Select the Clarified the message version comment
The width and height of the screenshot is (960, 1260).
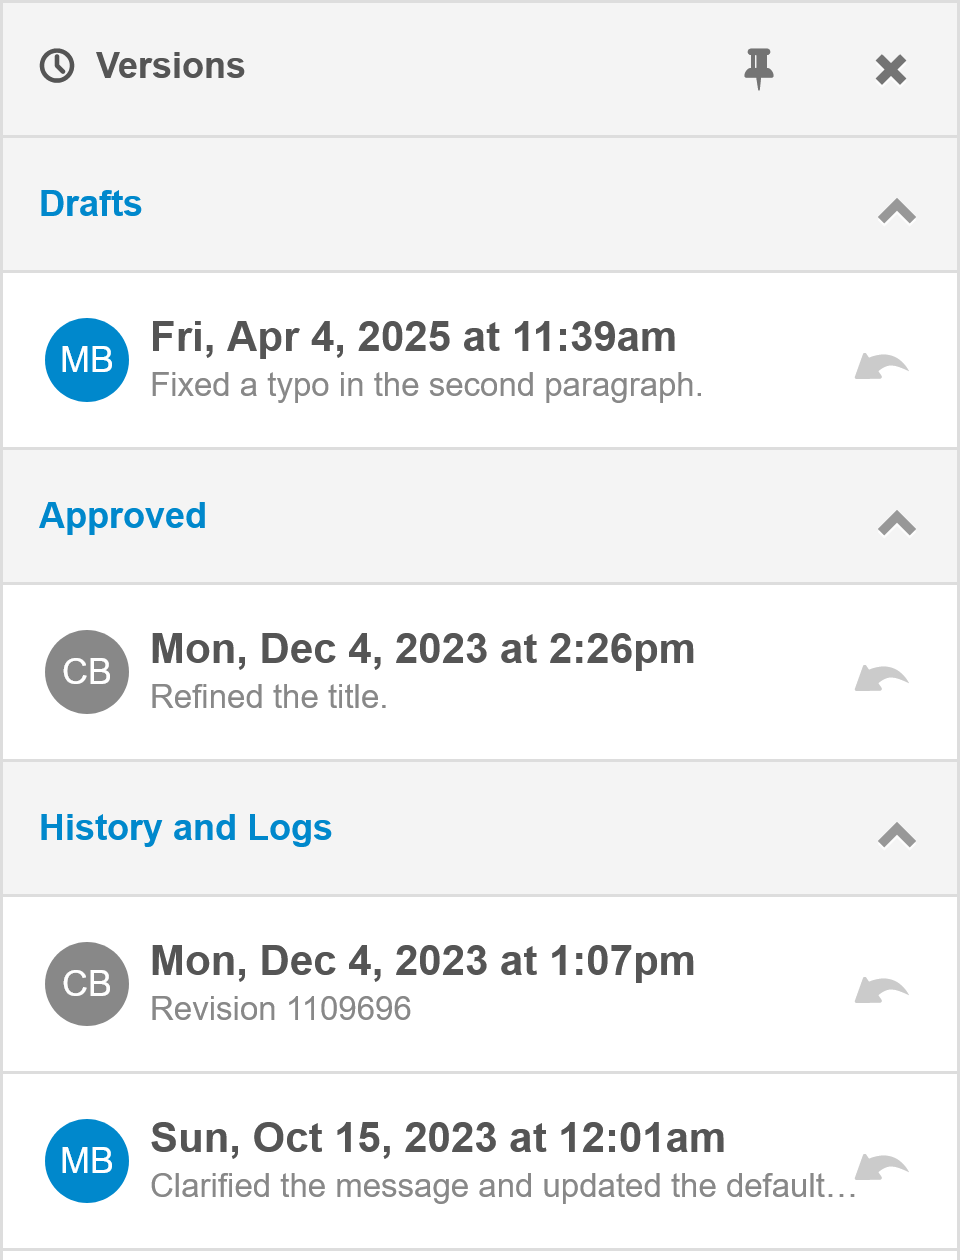(502, 1186)
